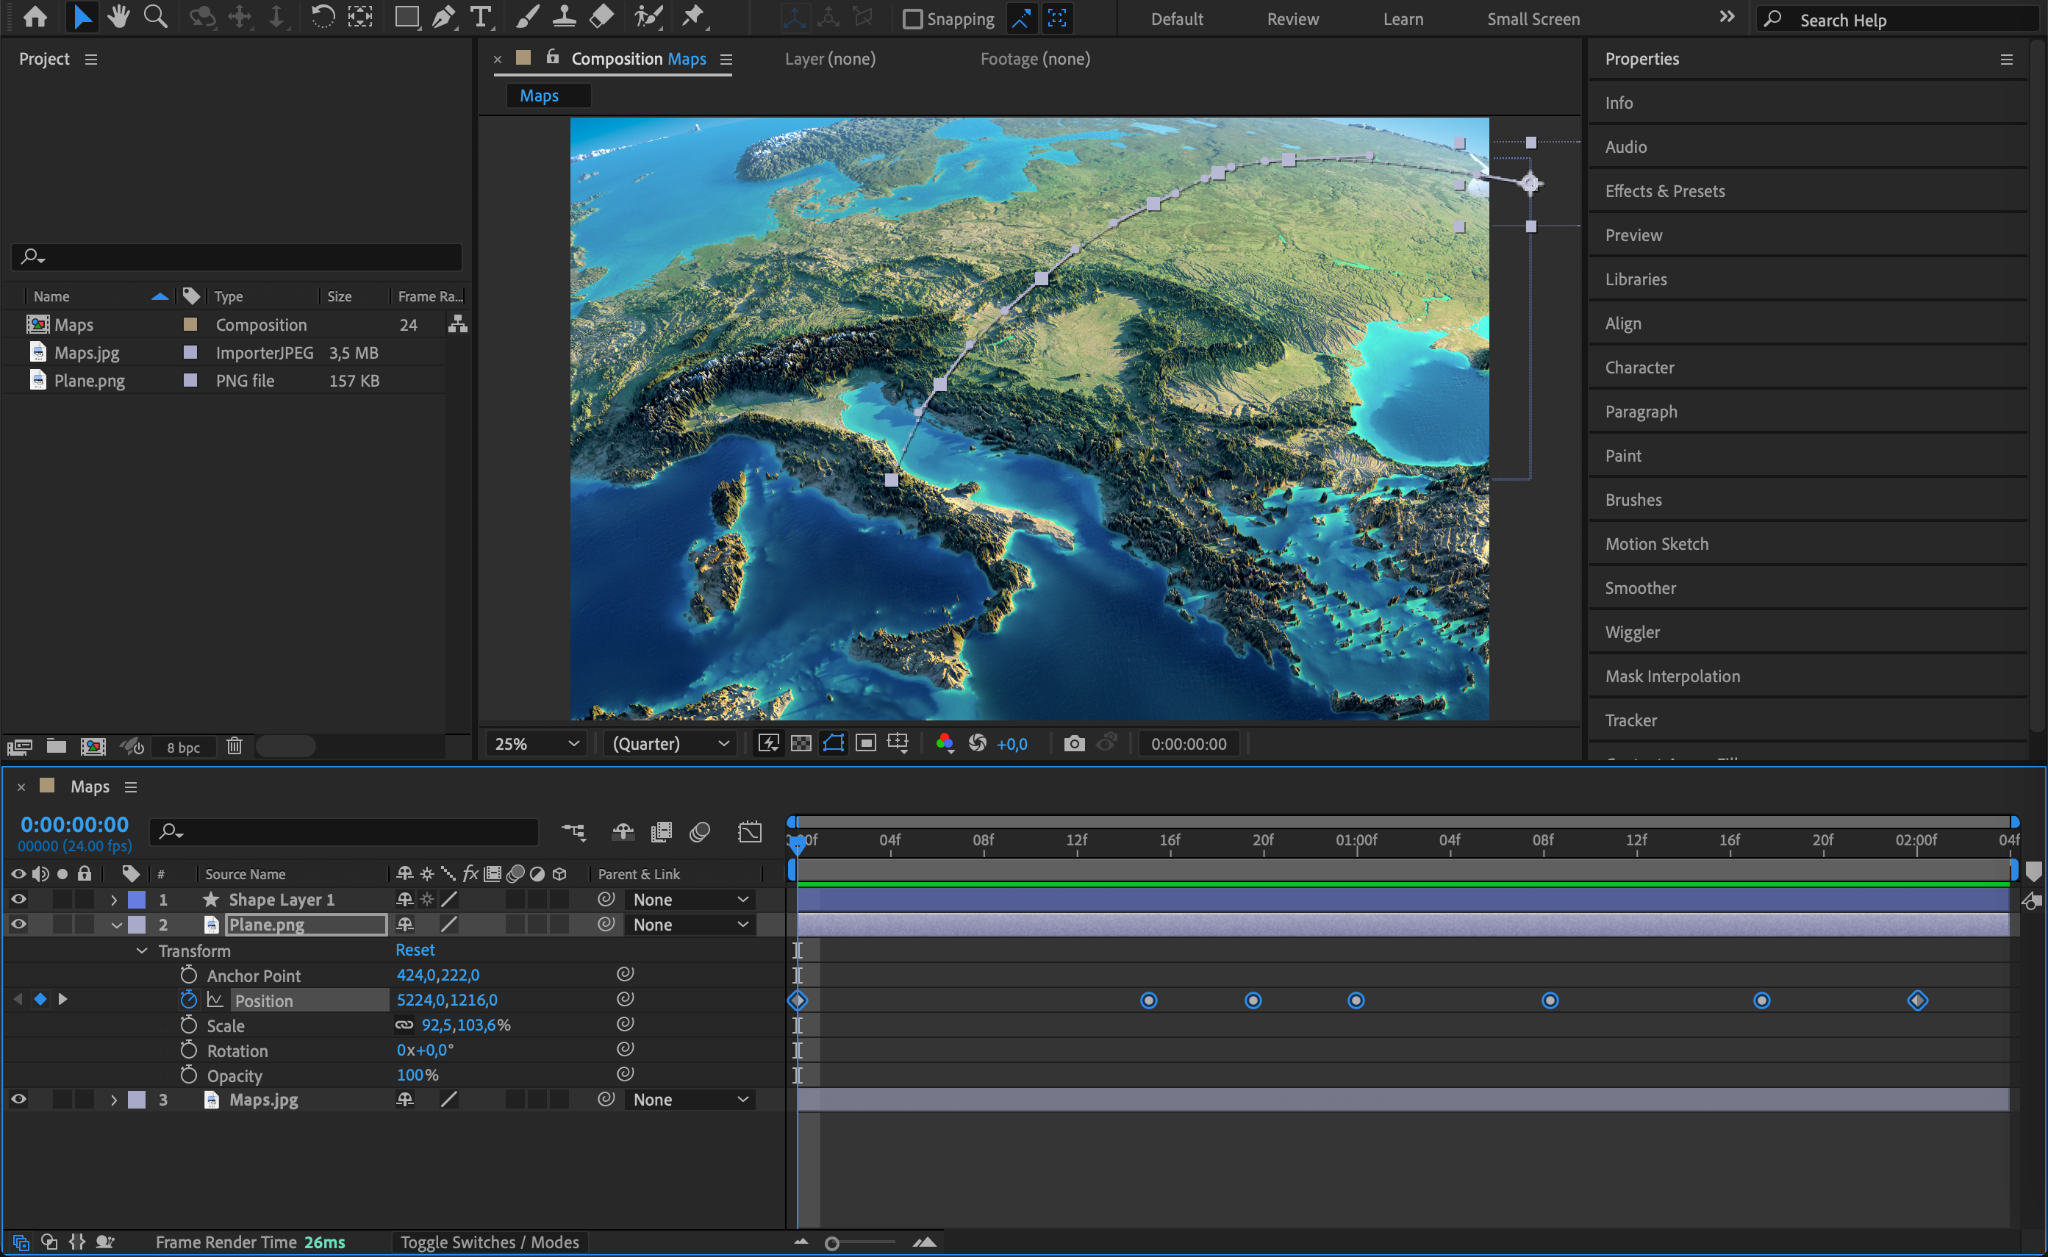Image resolution: width=2048 pixels, height=1257 pixels.
Task: Toggle Position stopwatch on Plane.png
Action: 188,1000
